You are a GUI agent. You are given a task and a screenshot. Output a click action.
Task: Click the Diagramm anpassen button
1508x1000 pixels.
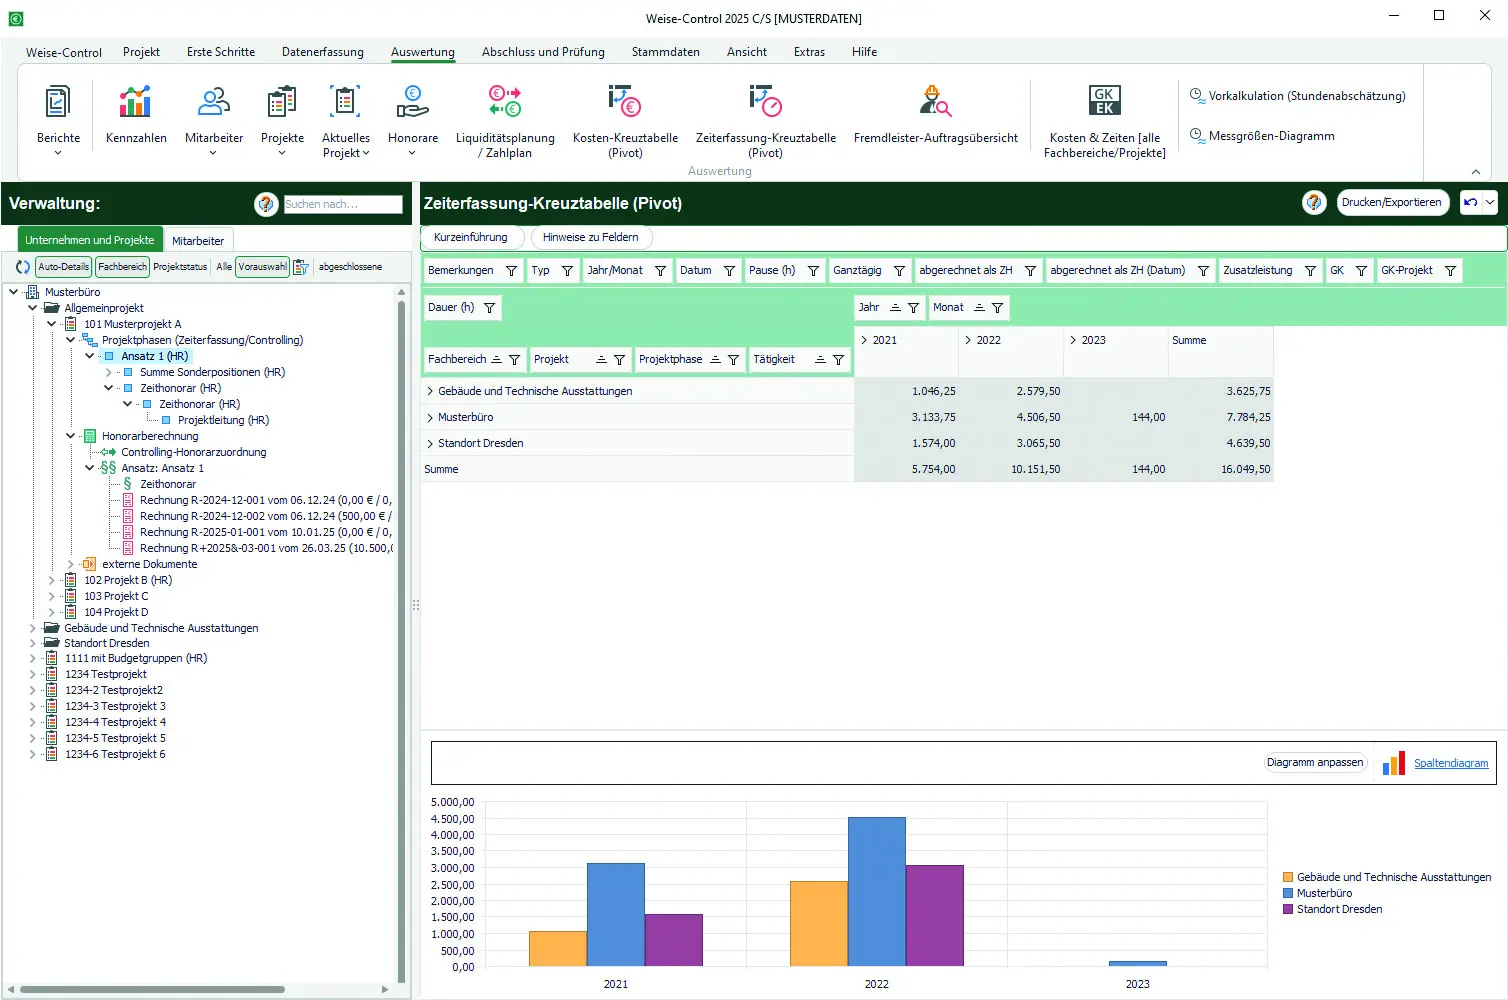pos(1314,763)
